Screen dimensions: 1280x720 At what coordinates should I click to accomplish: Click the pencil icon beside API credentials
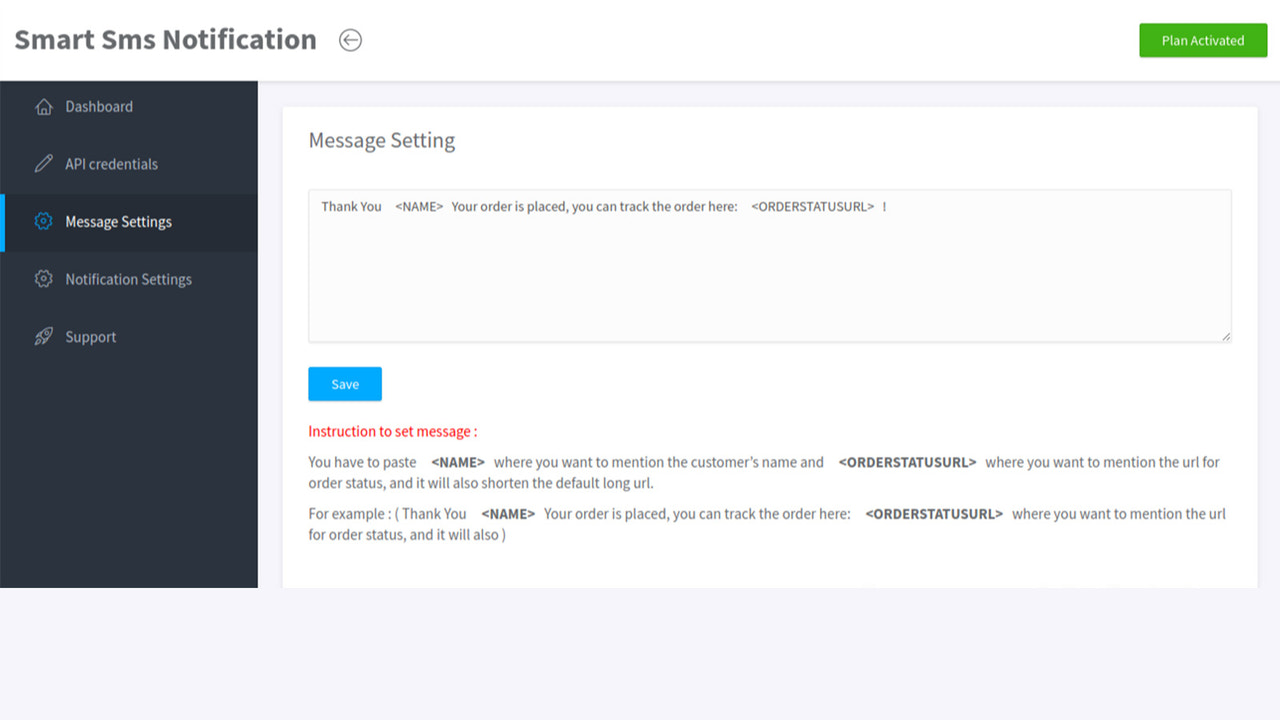point(44,164)
